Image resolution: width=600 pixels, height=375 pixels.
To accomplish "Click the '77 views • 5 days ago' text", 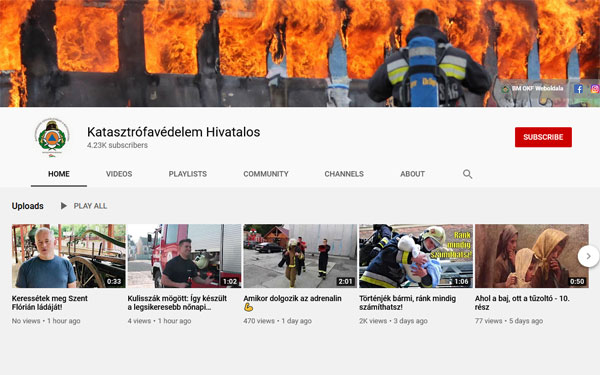I will 509,321.
